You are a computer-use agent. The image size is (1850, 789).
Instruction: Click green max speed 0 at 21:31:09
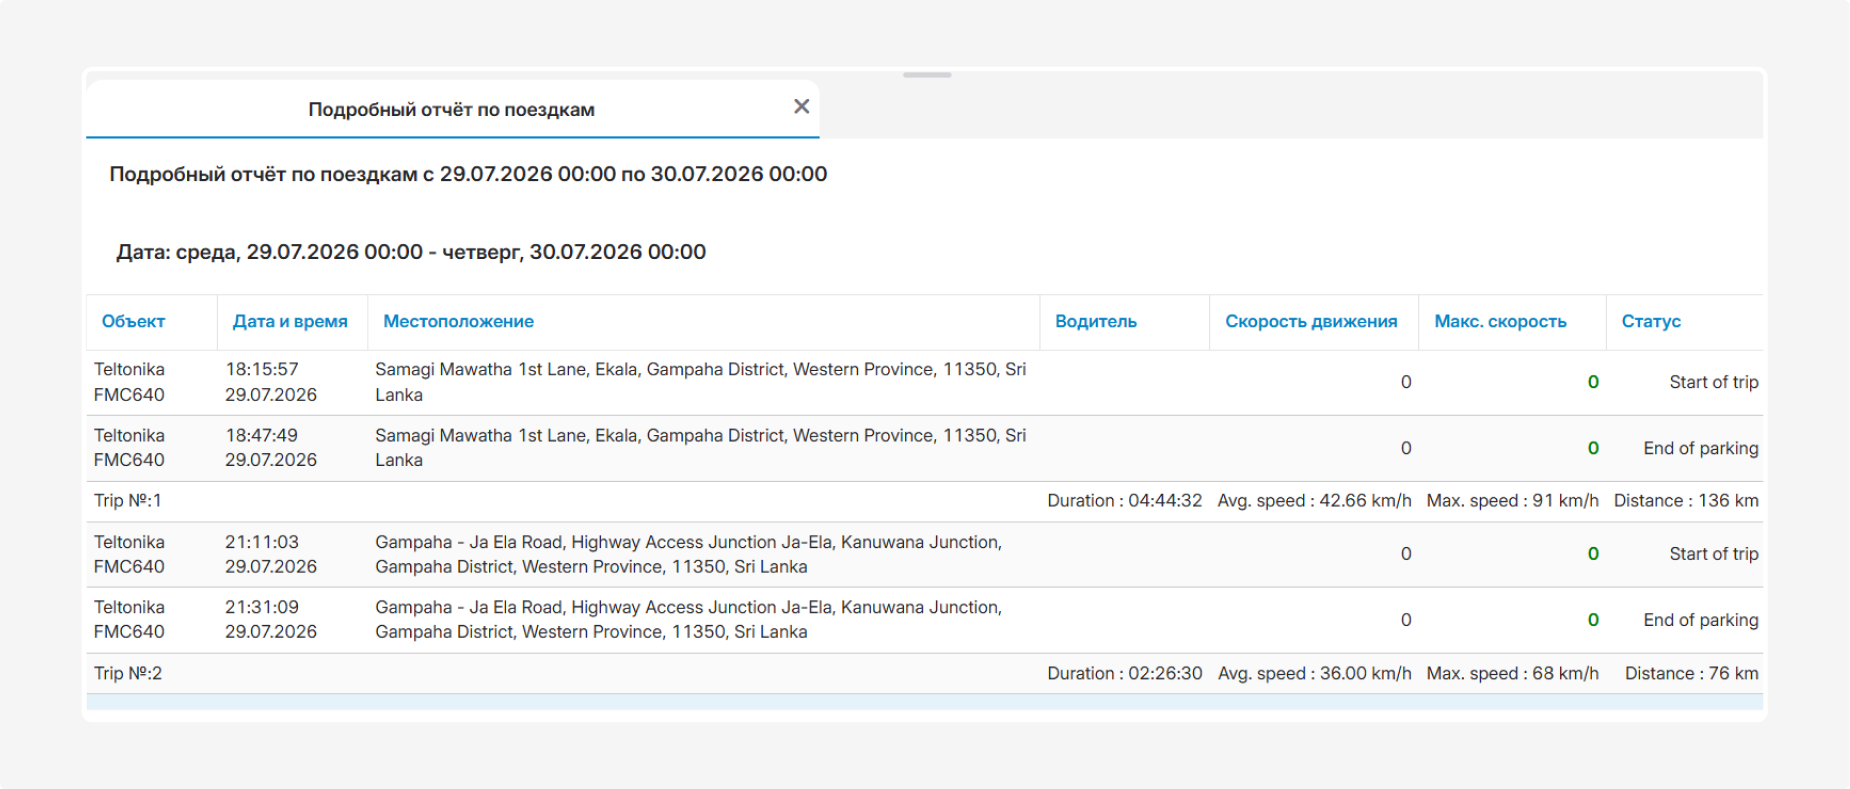pyautogui.click(x=1593, y=620)
